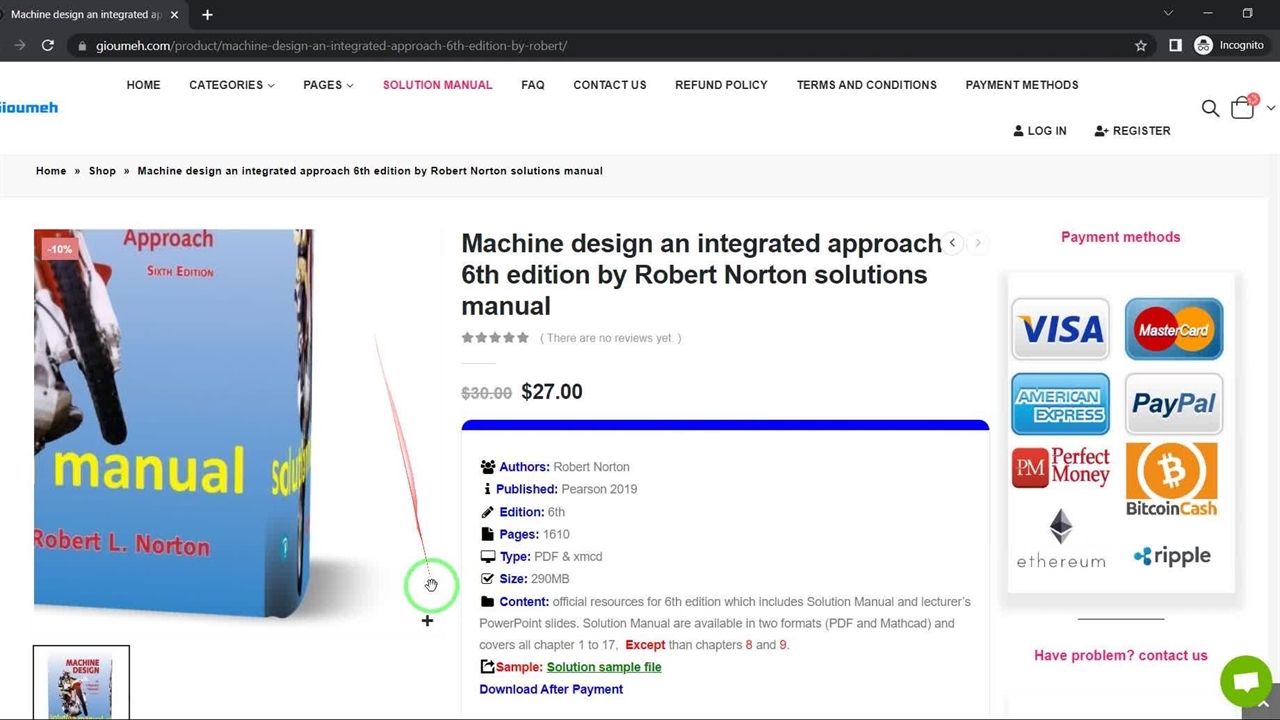Click the American Express logo

(x=1060, y=404)
